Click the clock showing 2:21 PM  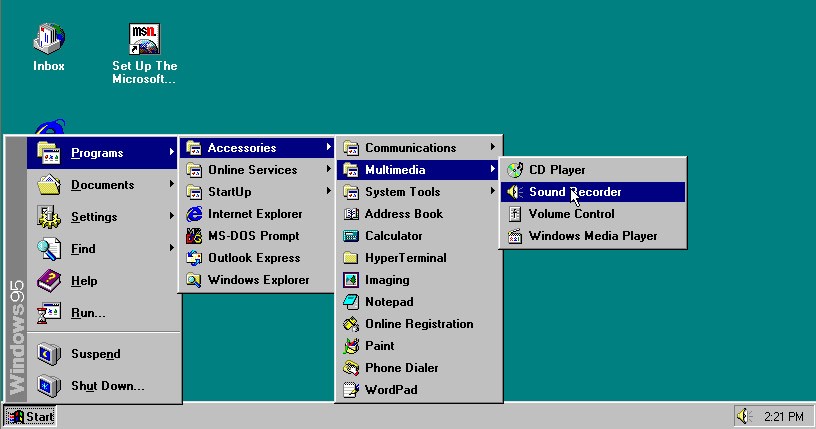point(783,416)
